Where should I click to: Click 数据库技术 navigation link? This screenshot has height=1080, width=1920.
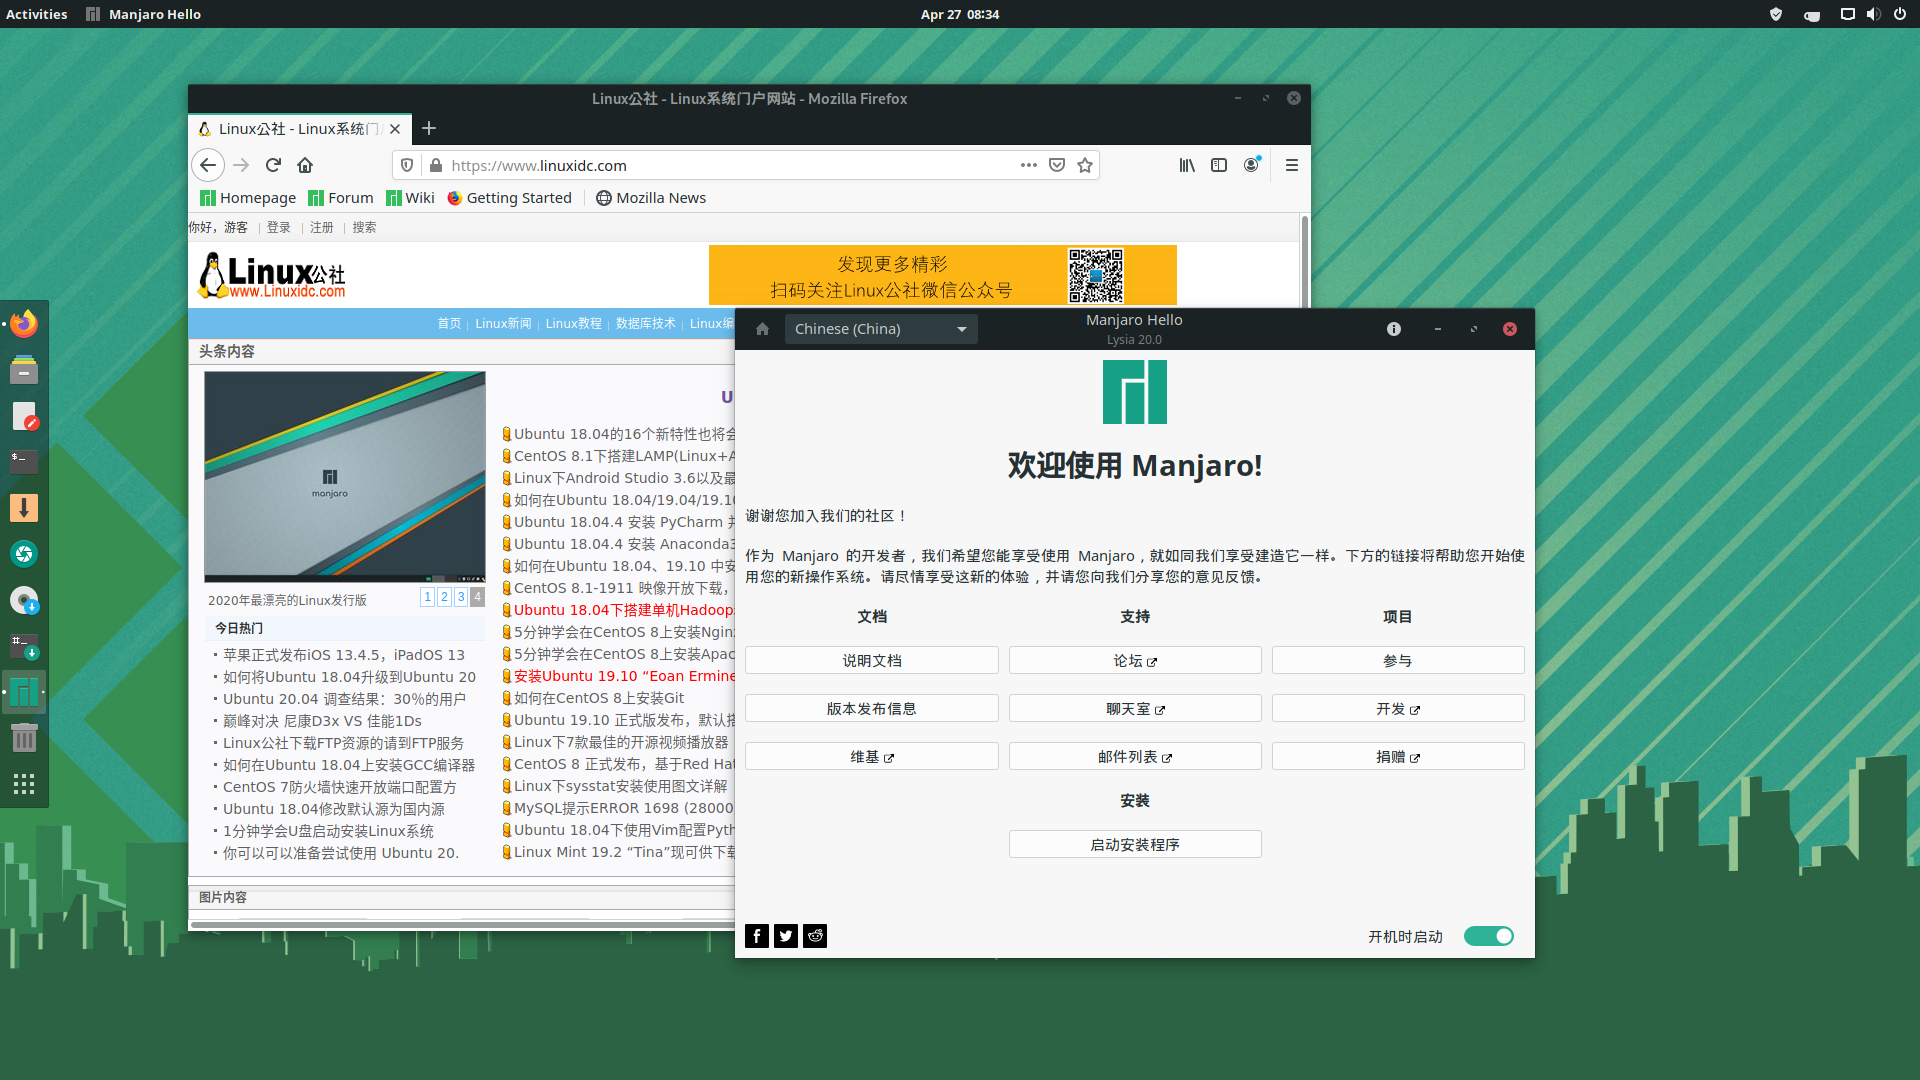[x=646, y=323]
